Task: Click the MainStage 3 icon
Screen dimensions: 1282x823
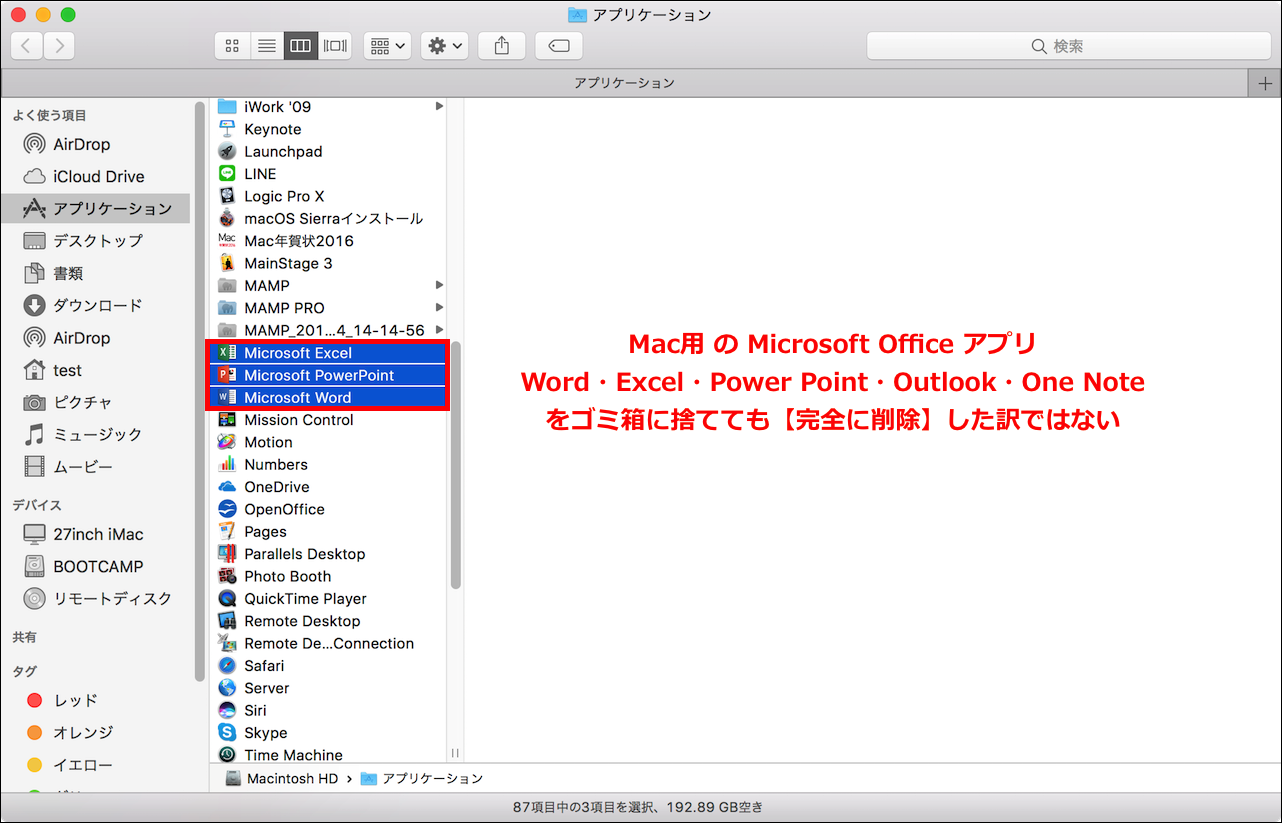Action: tap(227, 263)
